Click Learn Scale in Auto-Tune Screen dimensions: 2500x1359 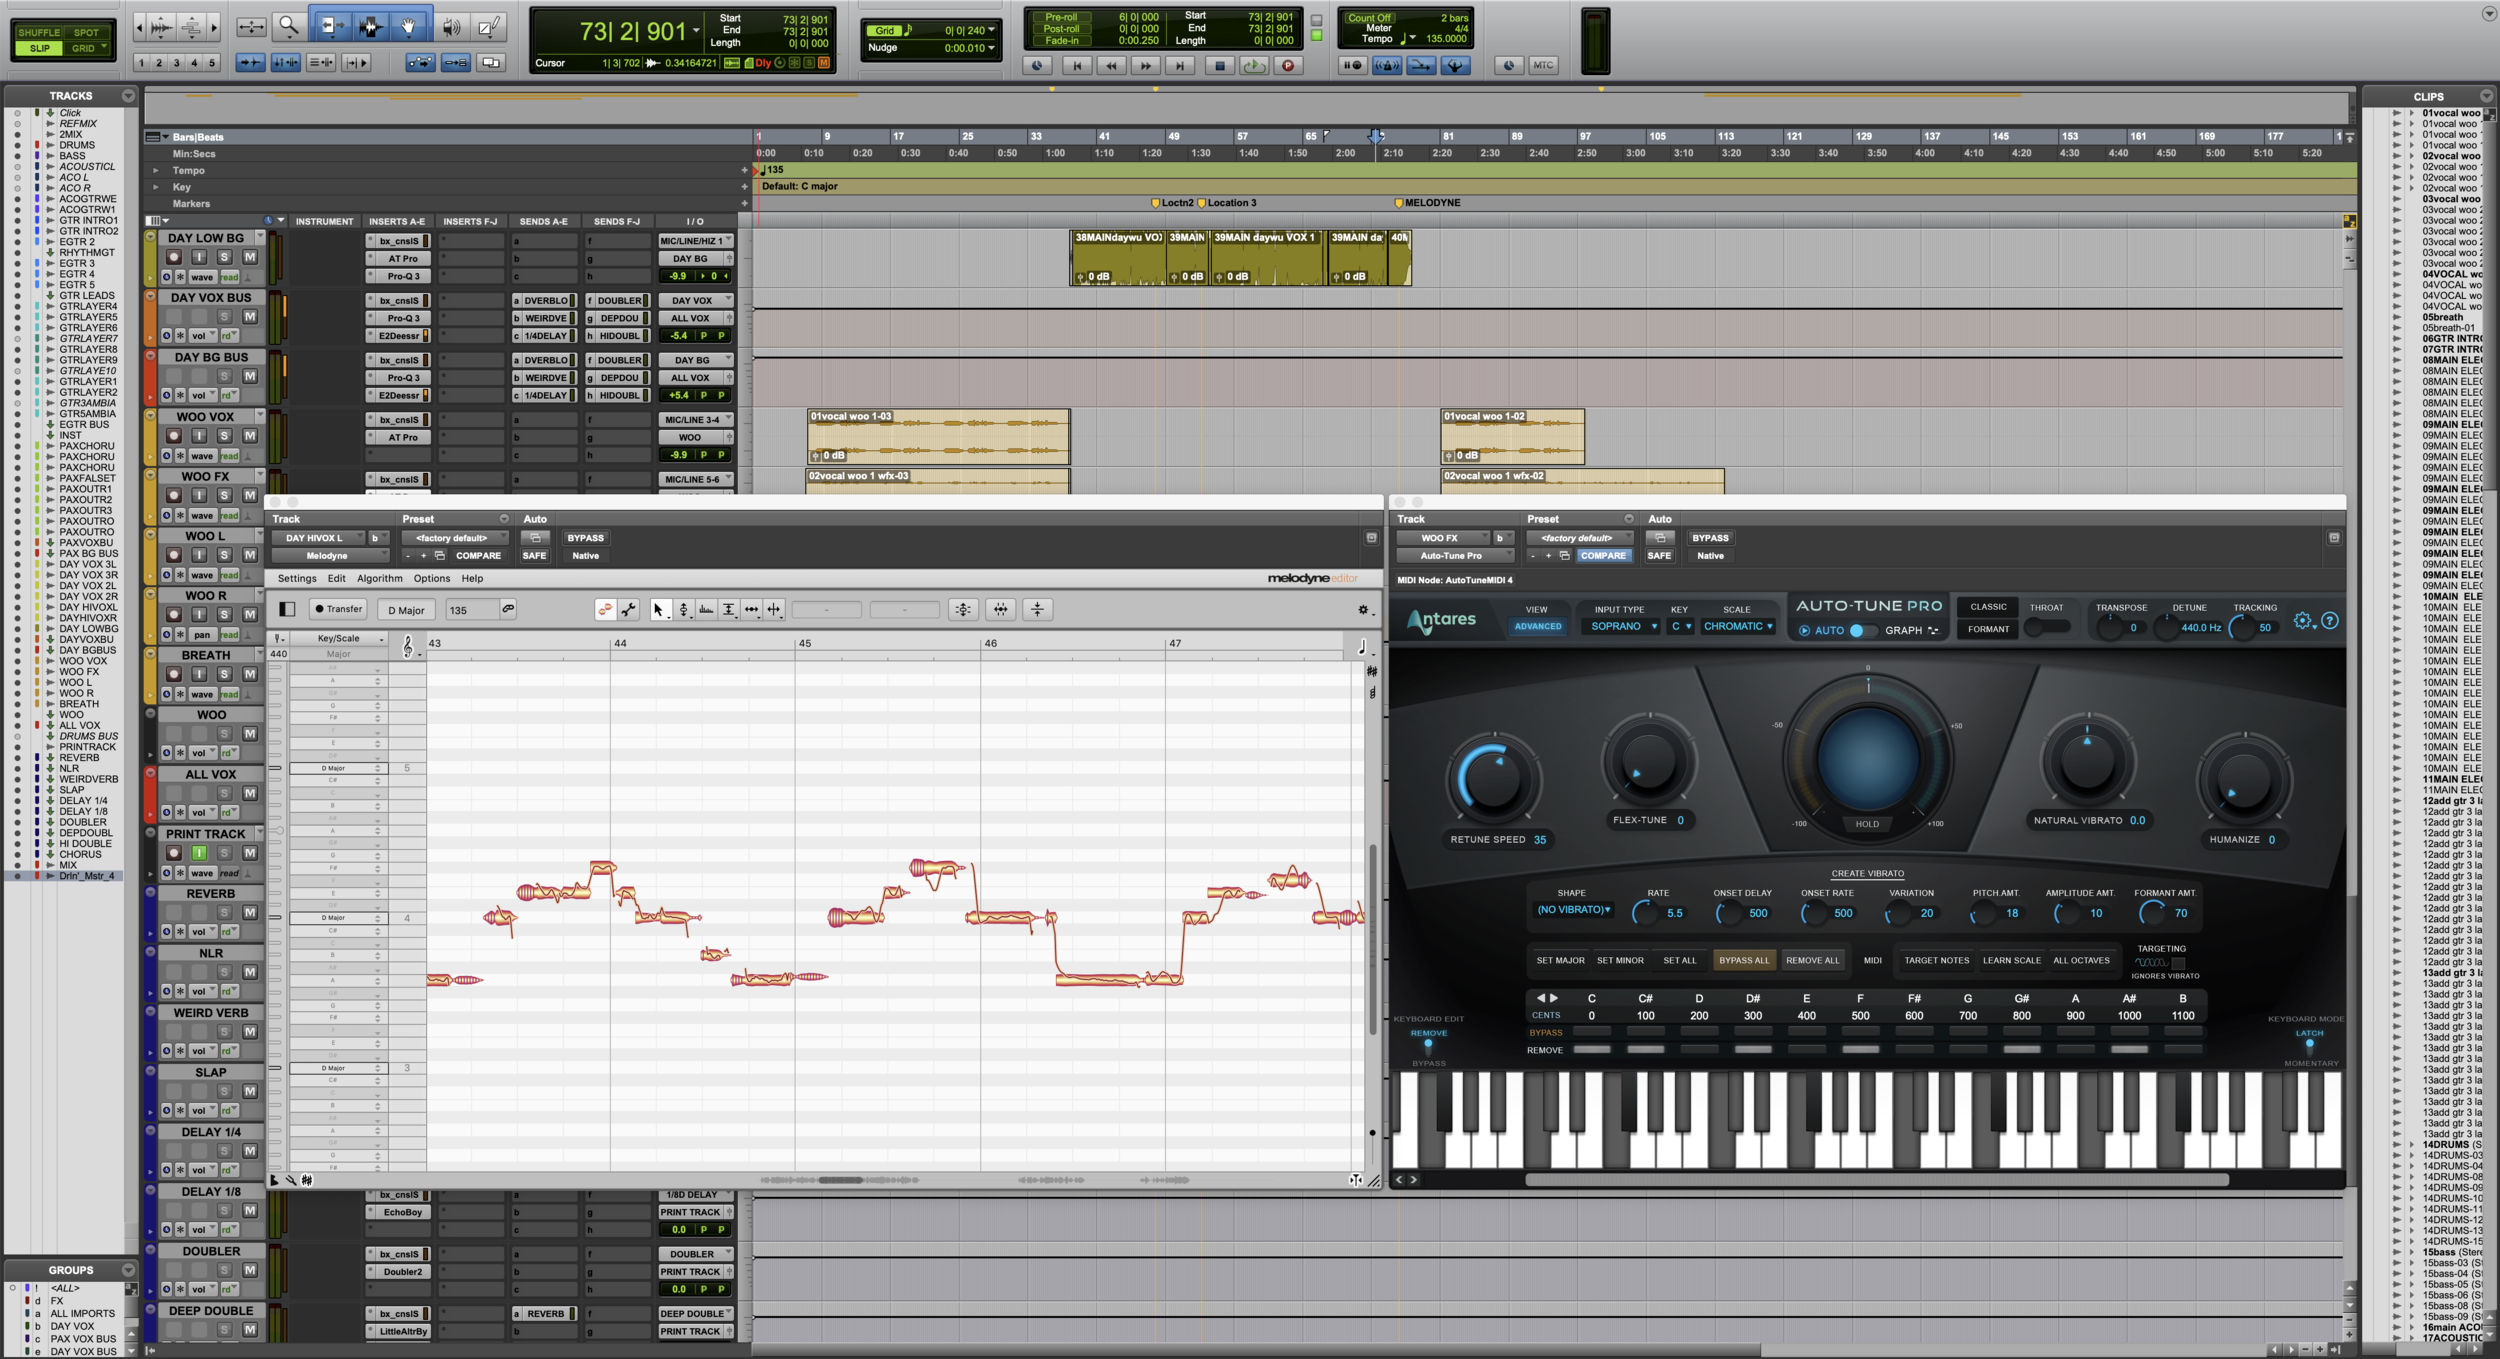(2012, 961)
